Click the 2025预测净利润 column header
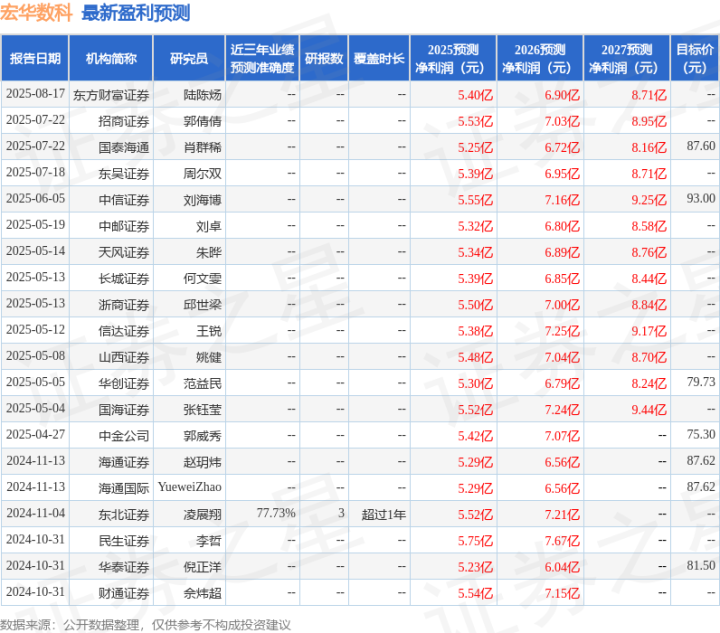 [453, 58]
